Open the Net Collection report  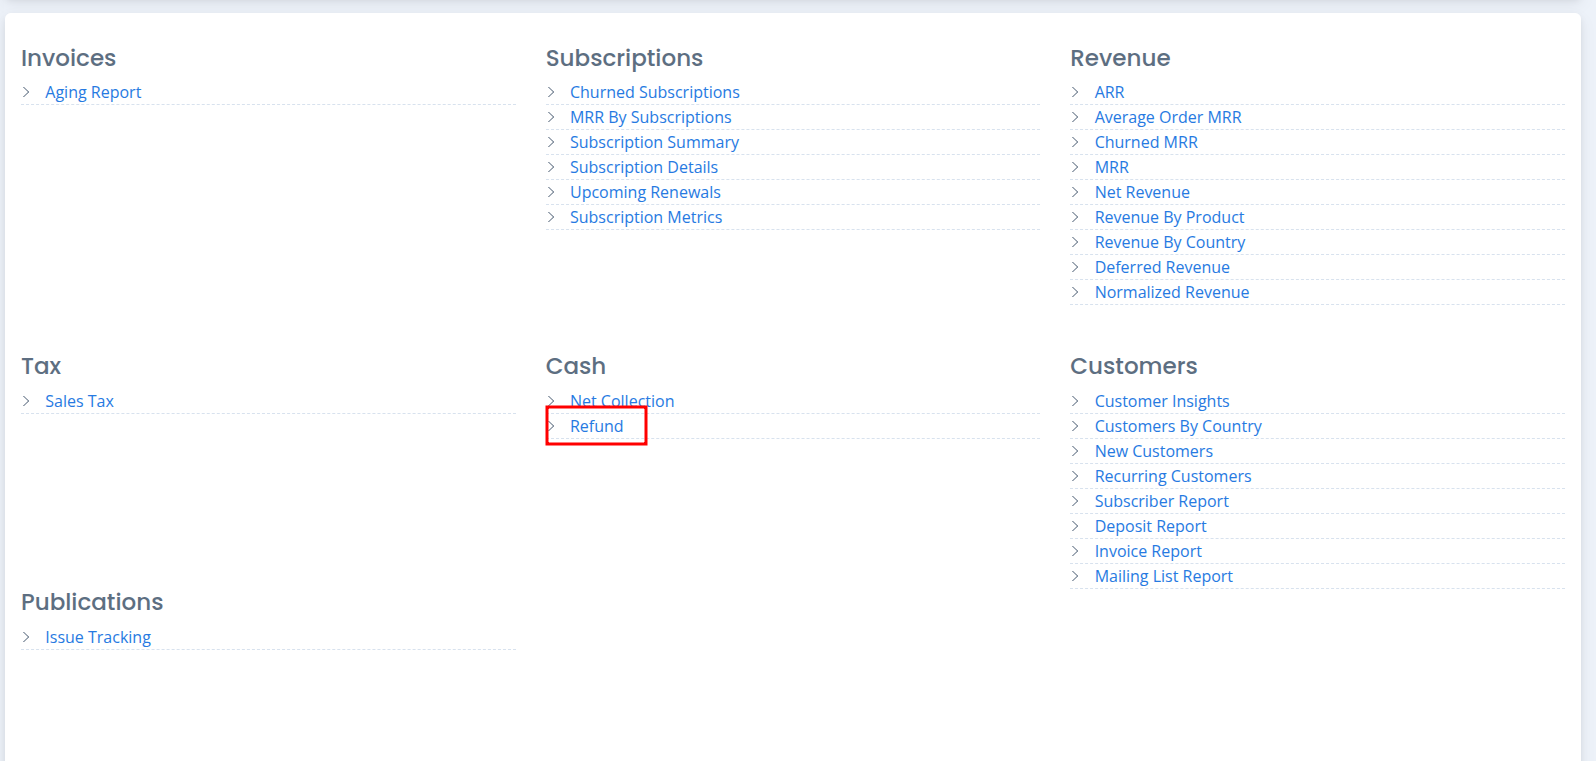[622, 401]
